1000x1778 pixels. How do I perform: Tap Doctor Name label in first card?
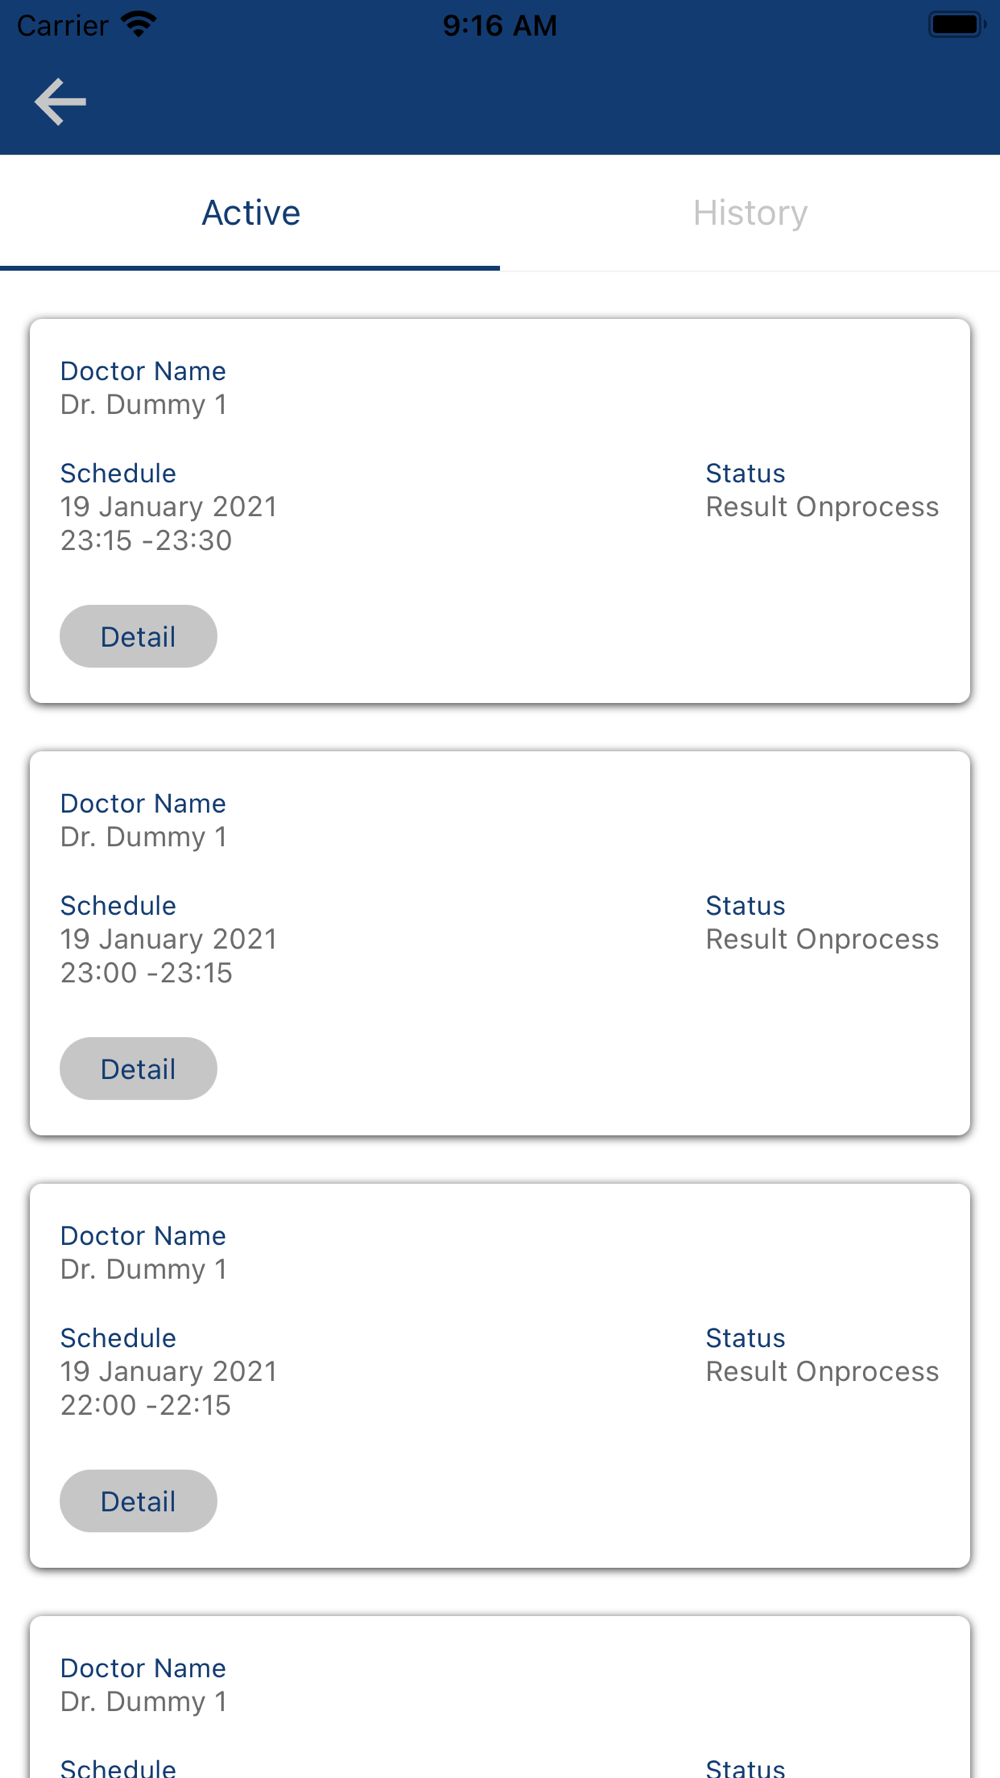tap(143, 371)
